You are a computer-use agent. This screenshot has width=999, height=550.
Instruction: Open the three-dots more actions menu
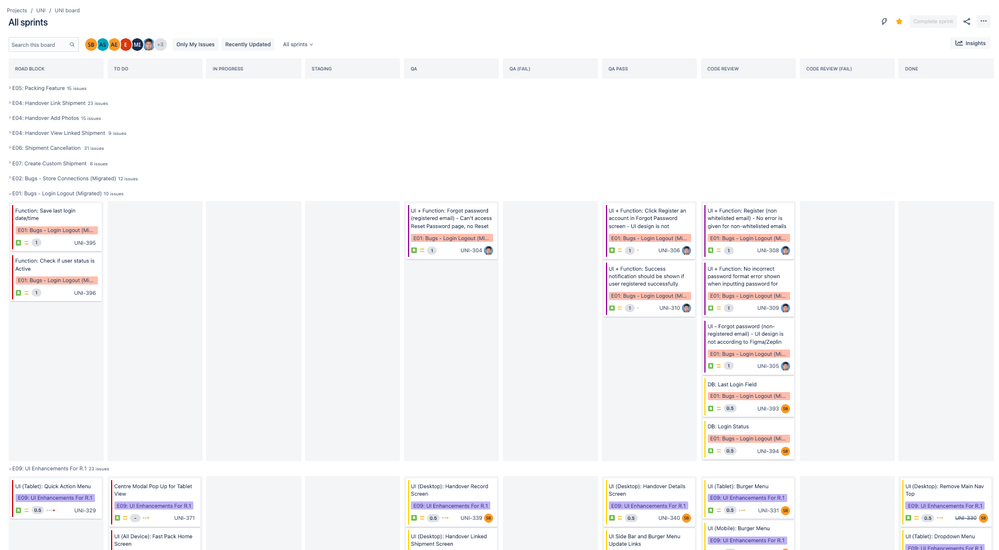tap(984, 22)
